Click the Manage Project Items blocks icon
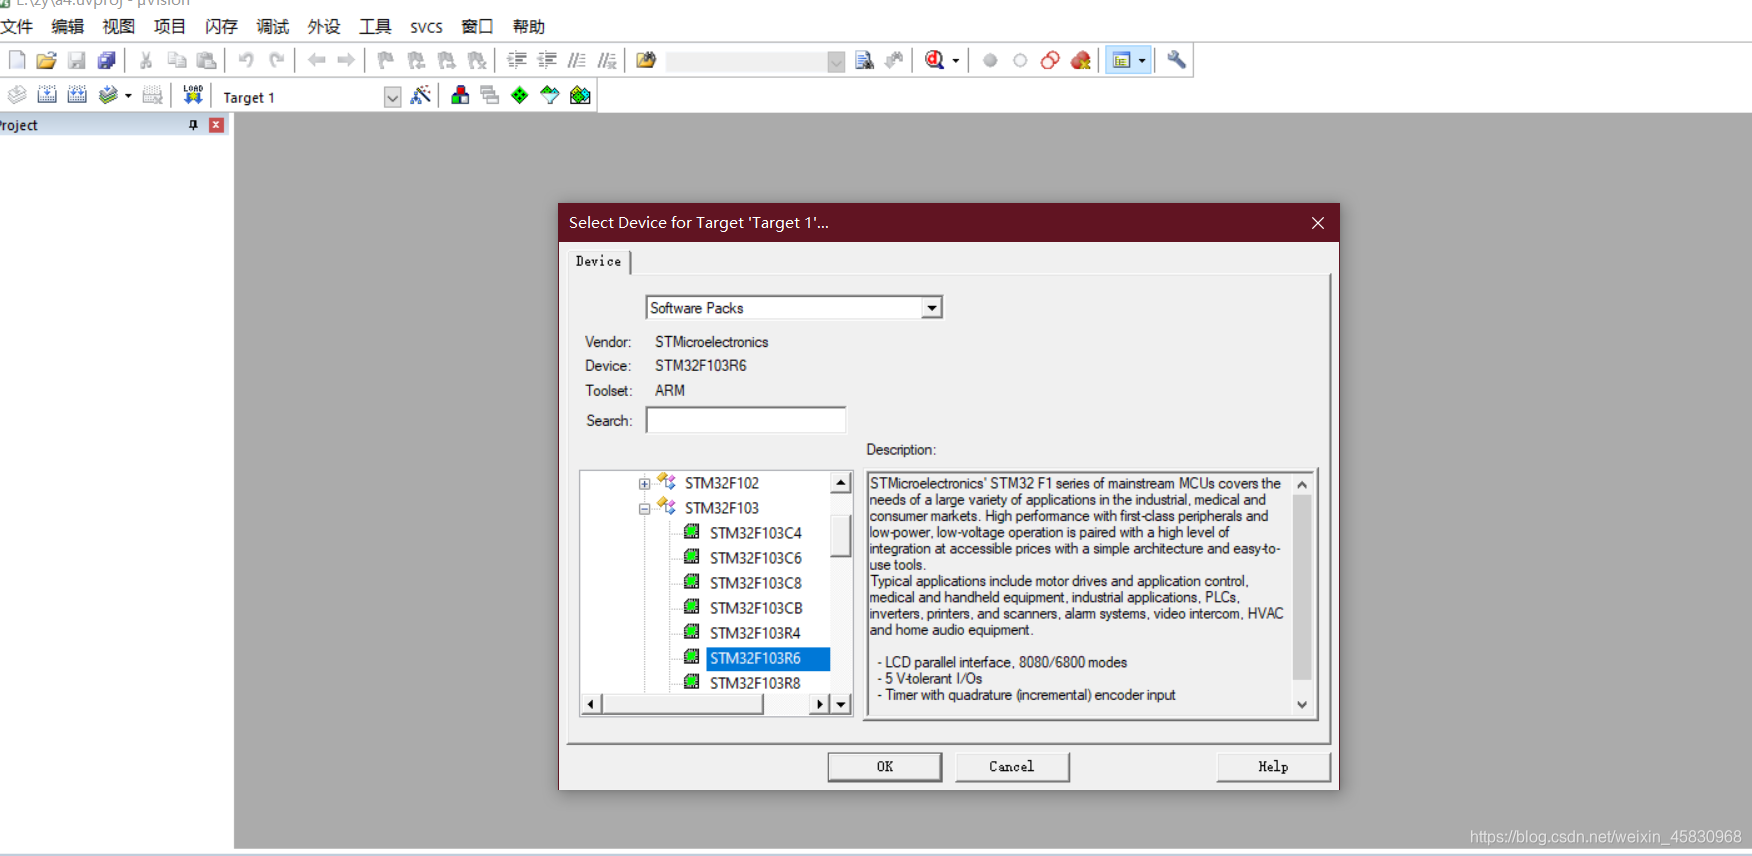This screenshot has height=856, width=1752. point(460,95)
